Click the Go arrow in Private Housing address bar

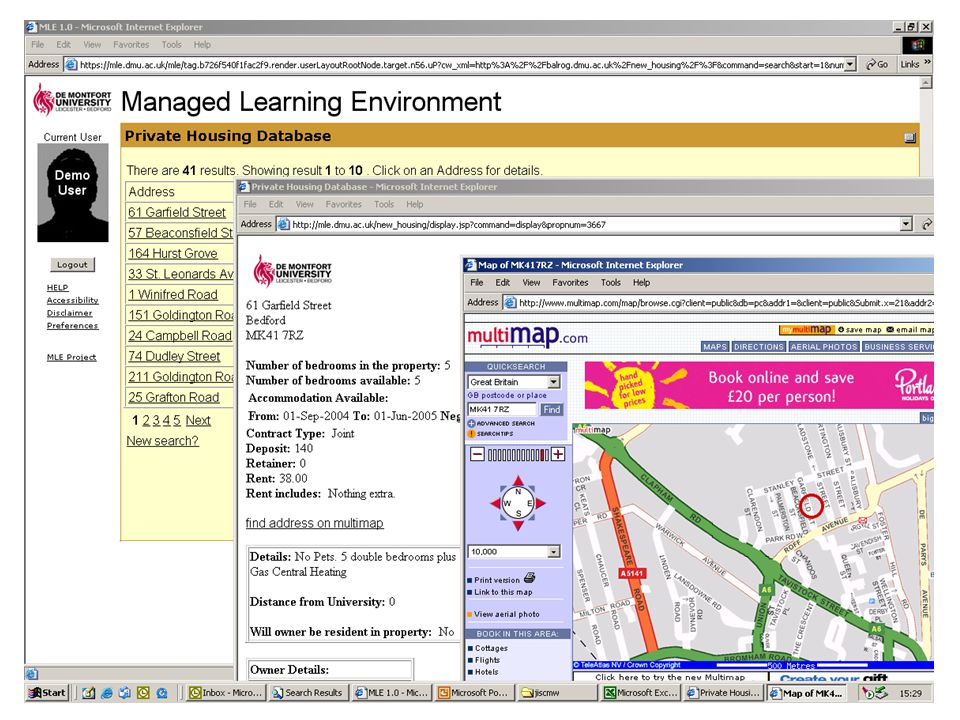928,224
